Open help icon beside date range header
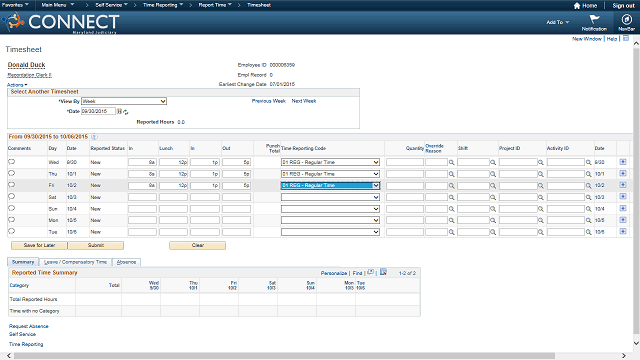This screenshot has width=640, height=360. coord(94,137)
